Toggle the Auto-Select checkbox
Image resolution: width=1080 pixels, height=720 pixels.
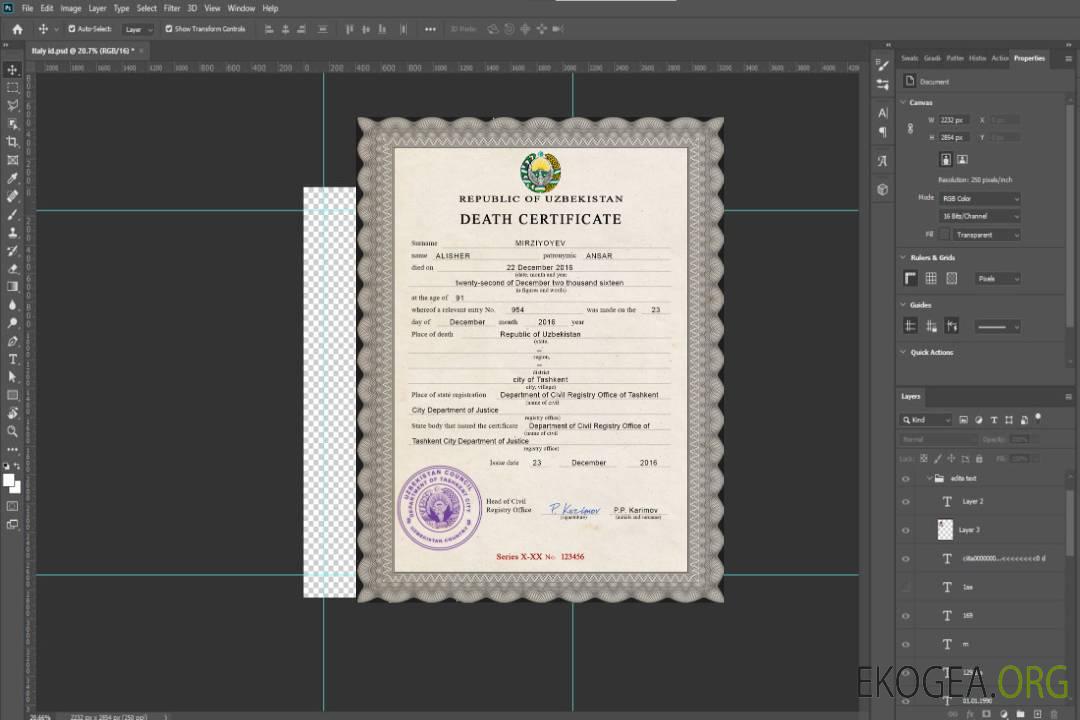(x=72, y=29)
